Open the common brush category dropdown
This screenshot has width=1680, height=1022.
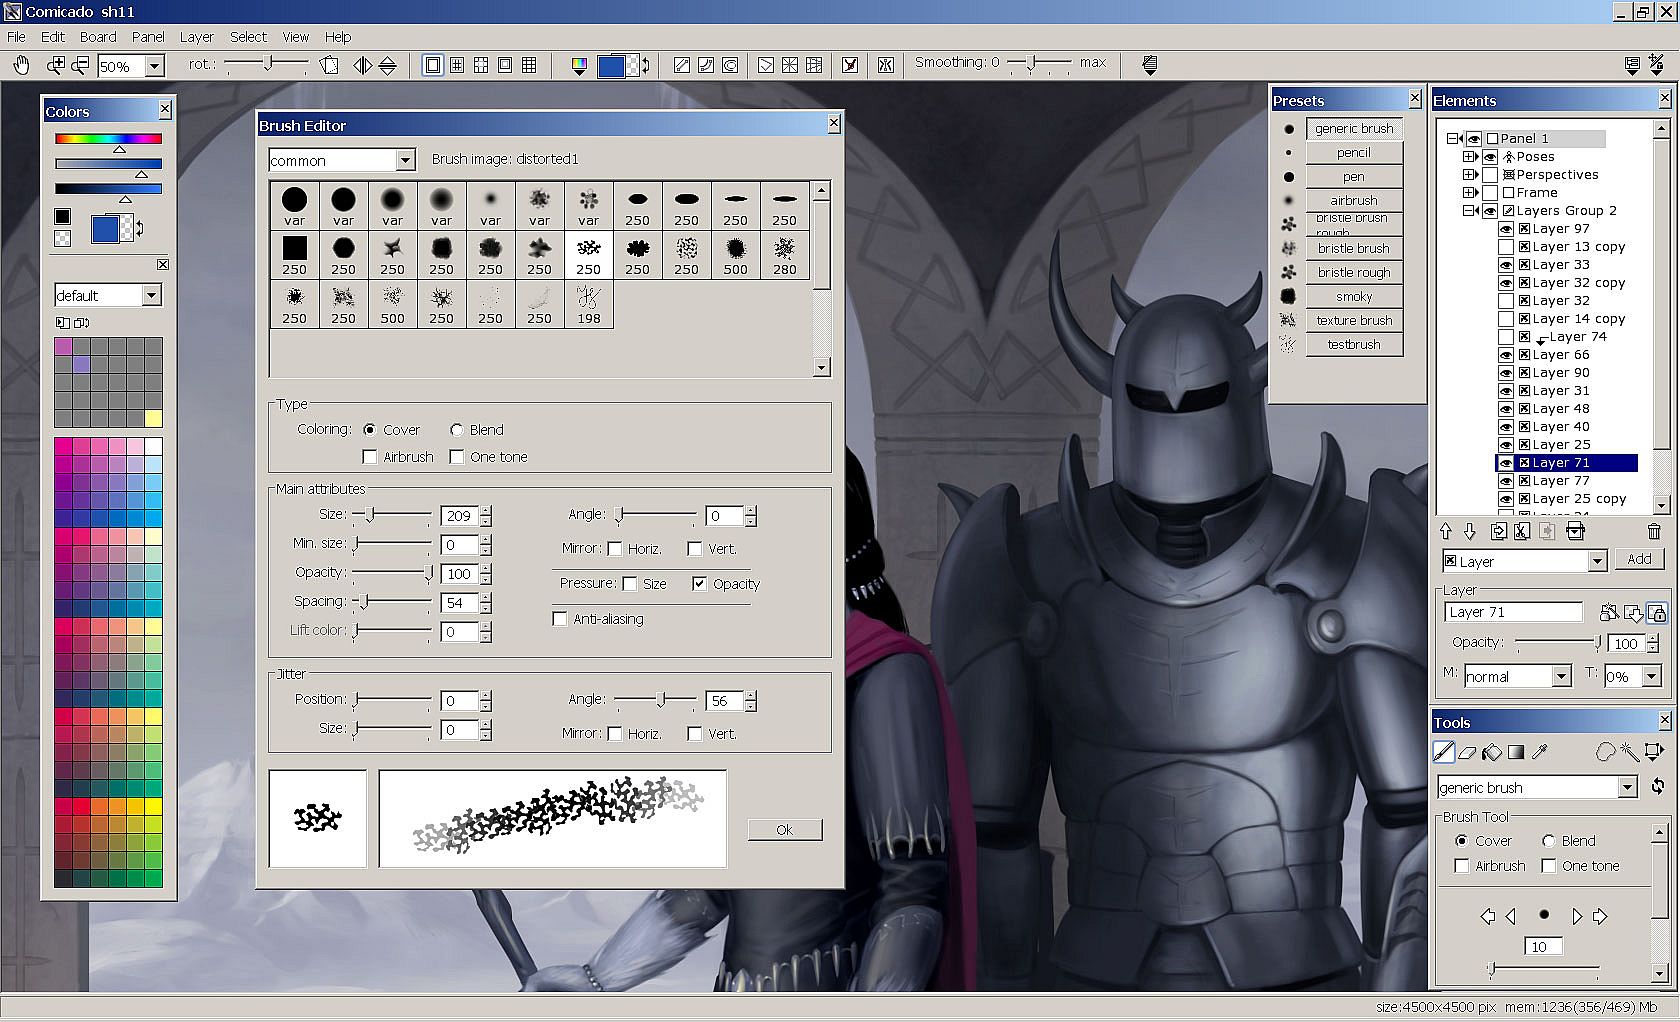[x=405, y=160]
